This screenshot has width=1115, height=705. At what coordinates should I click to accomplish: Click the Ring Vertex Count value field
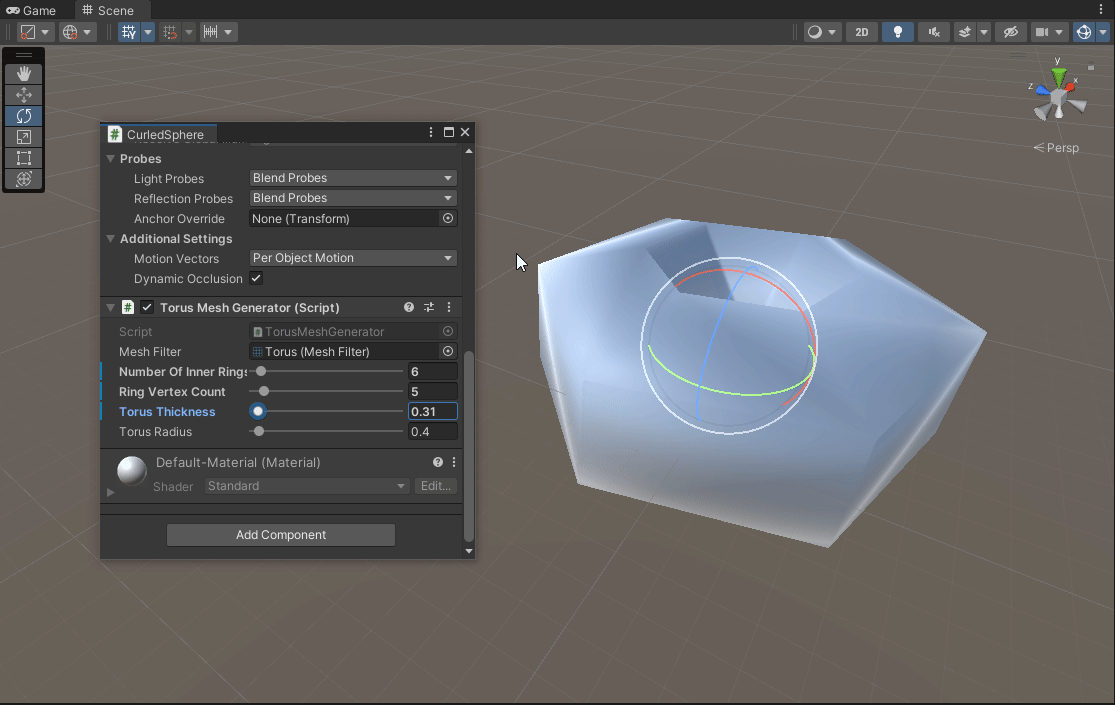click(x=432, y=391)
